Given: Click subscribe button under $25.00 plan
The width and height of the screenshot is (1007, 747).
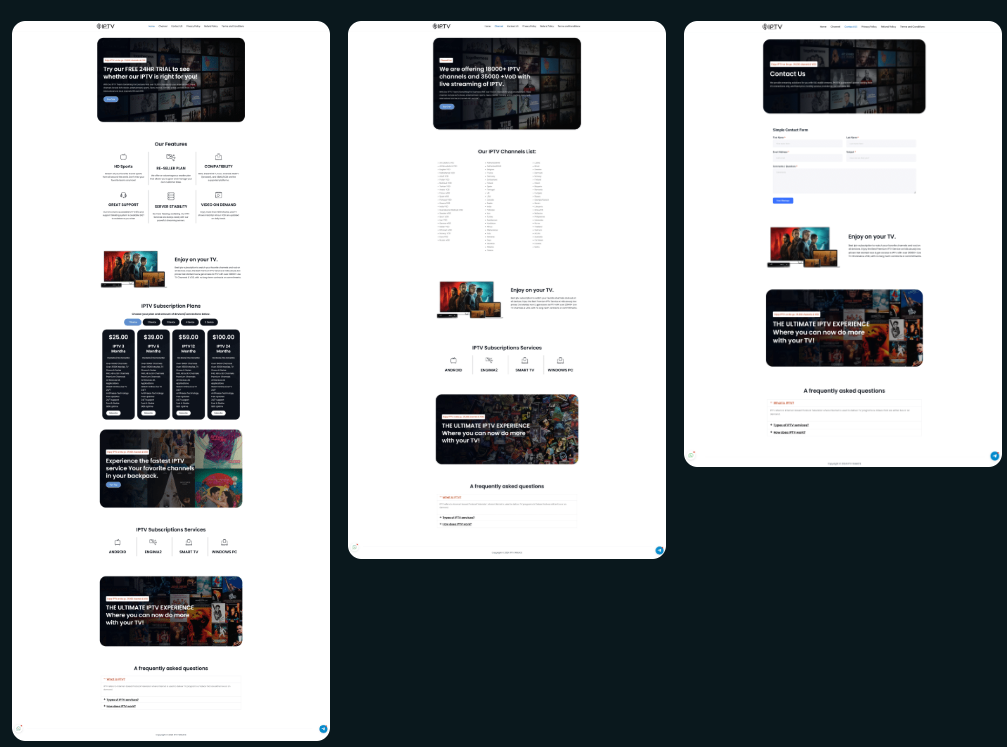Looking at the screenshot, I should 114,412.
